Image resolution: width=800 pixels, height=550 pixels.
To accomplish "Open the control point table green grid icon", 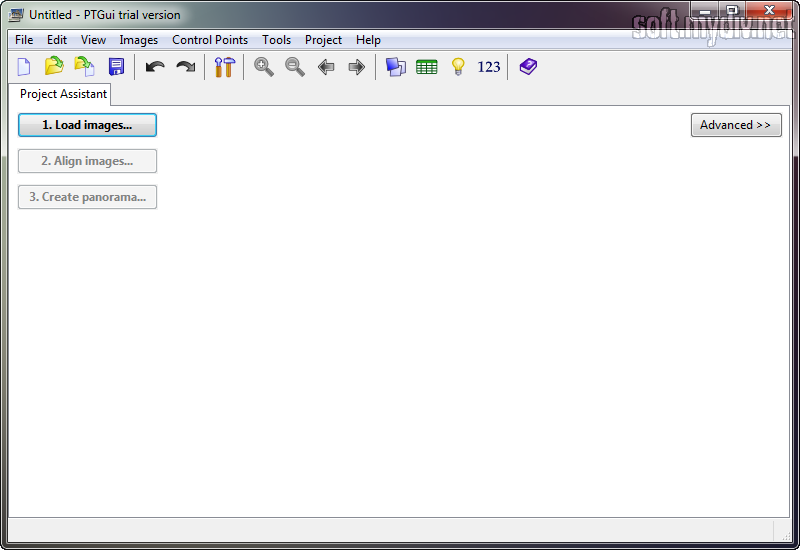I will pos(427,67).
